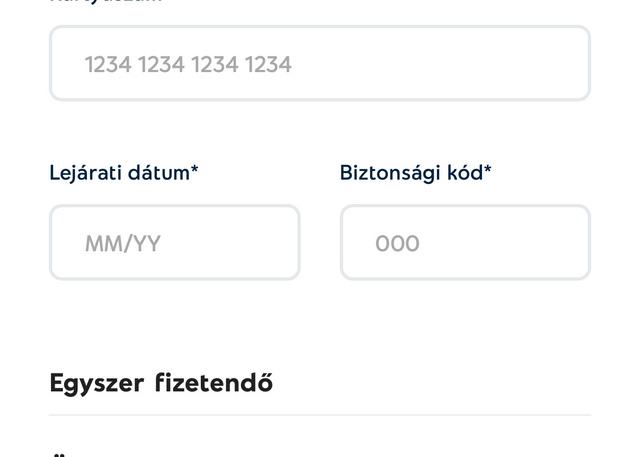The image size is (640, 457).
Task: Focus the MM/YY expiry date field
Action: coord(175,243)
